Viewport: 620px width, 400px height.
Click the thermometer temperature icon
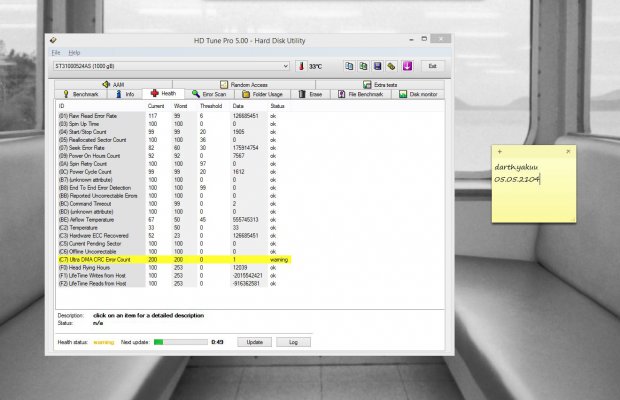point(301,66)
